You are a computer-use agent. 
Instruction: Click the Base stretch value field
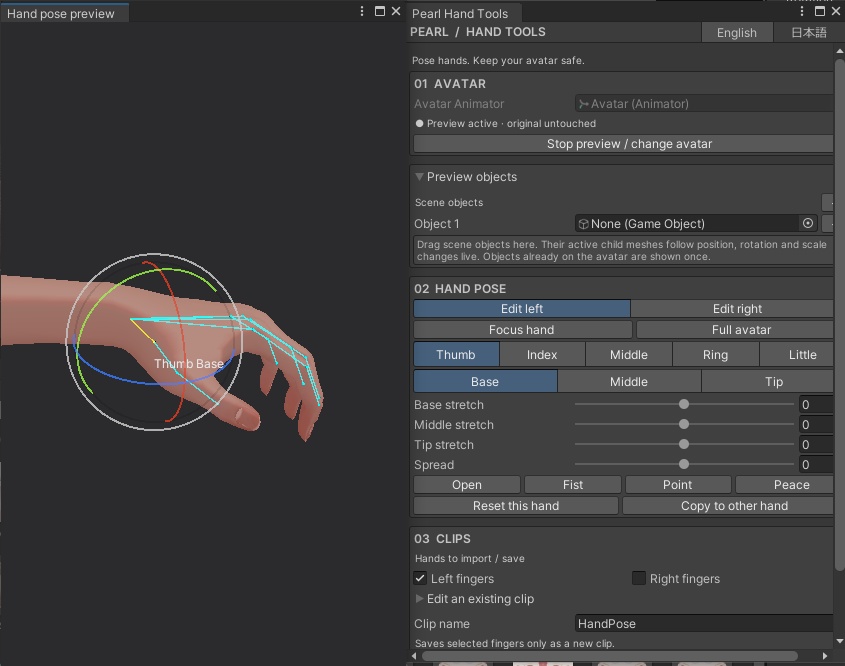coord(816,405)
